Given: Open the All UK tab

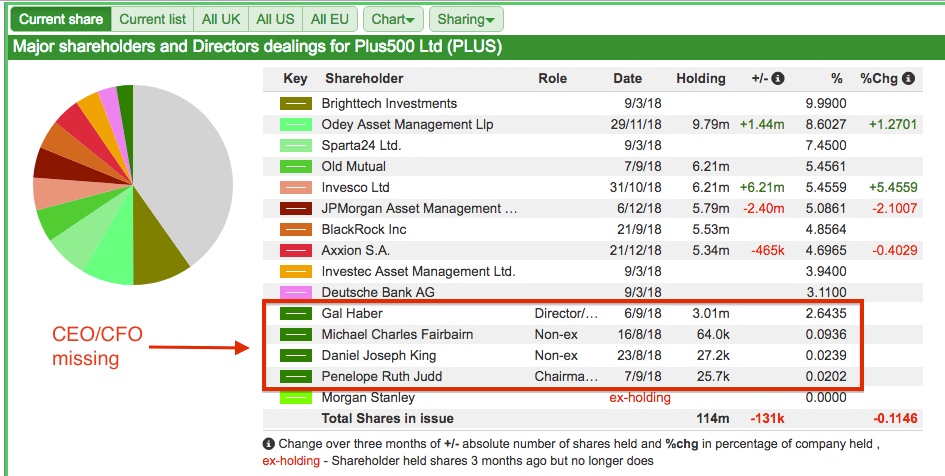Looking at the screenshot, I should coord(221,19).
